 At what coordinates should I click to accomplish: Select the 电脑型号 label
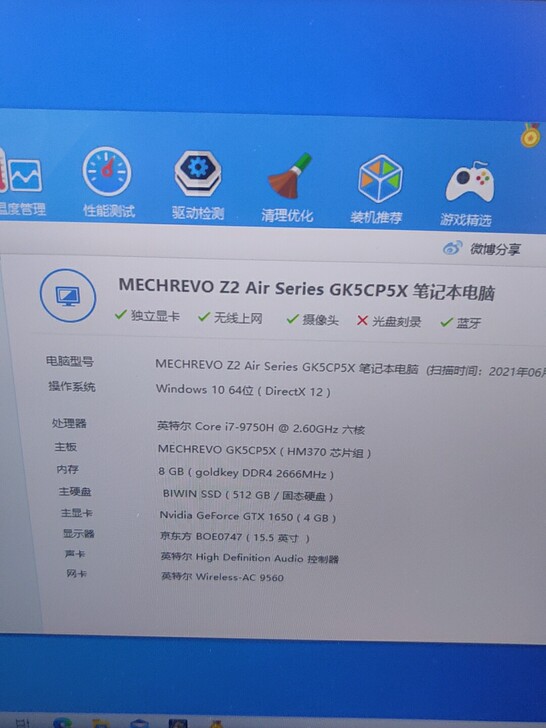pyautogui.click(x=70, y=361)
